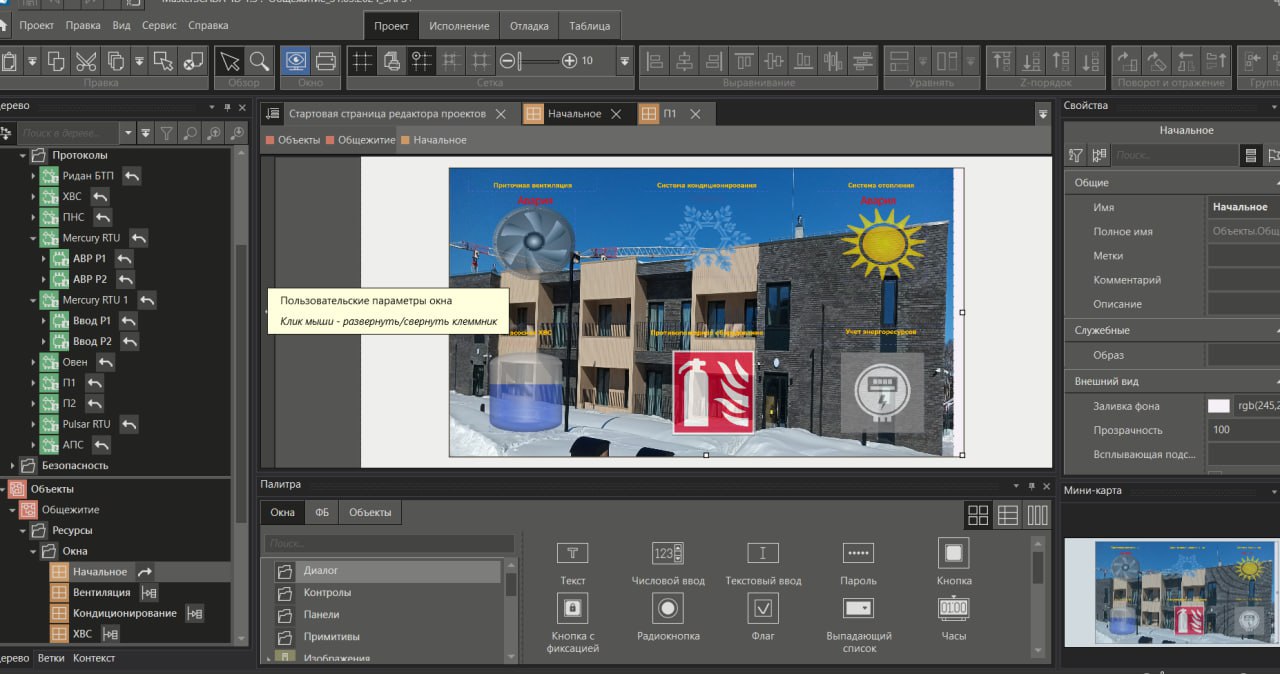Align objects to top edge in Выравнивание

[x=744, y=61]
